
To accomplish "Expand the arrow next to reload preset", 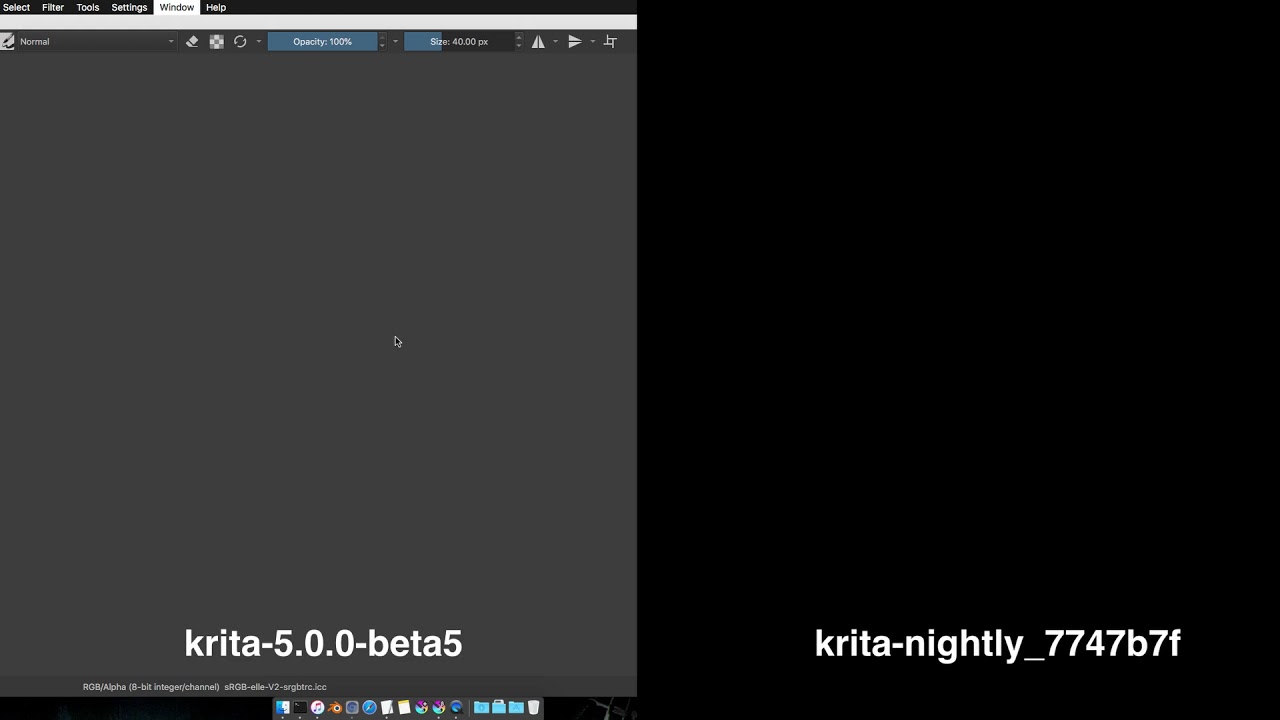I will [259, 41].
